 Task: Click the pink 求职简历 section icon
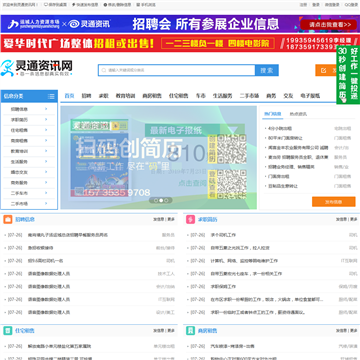(190, 219)
